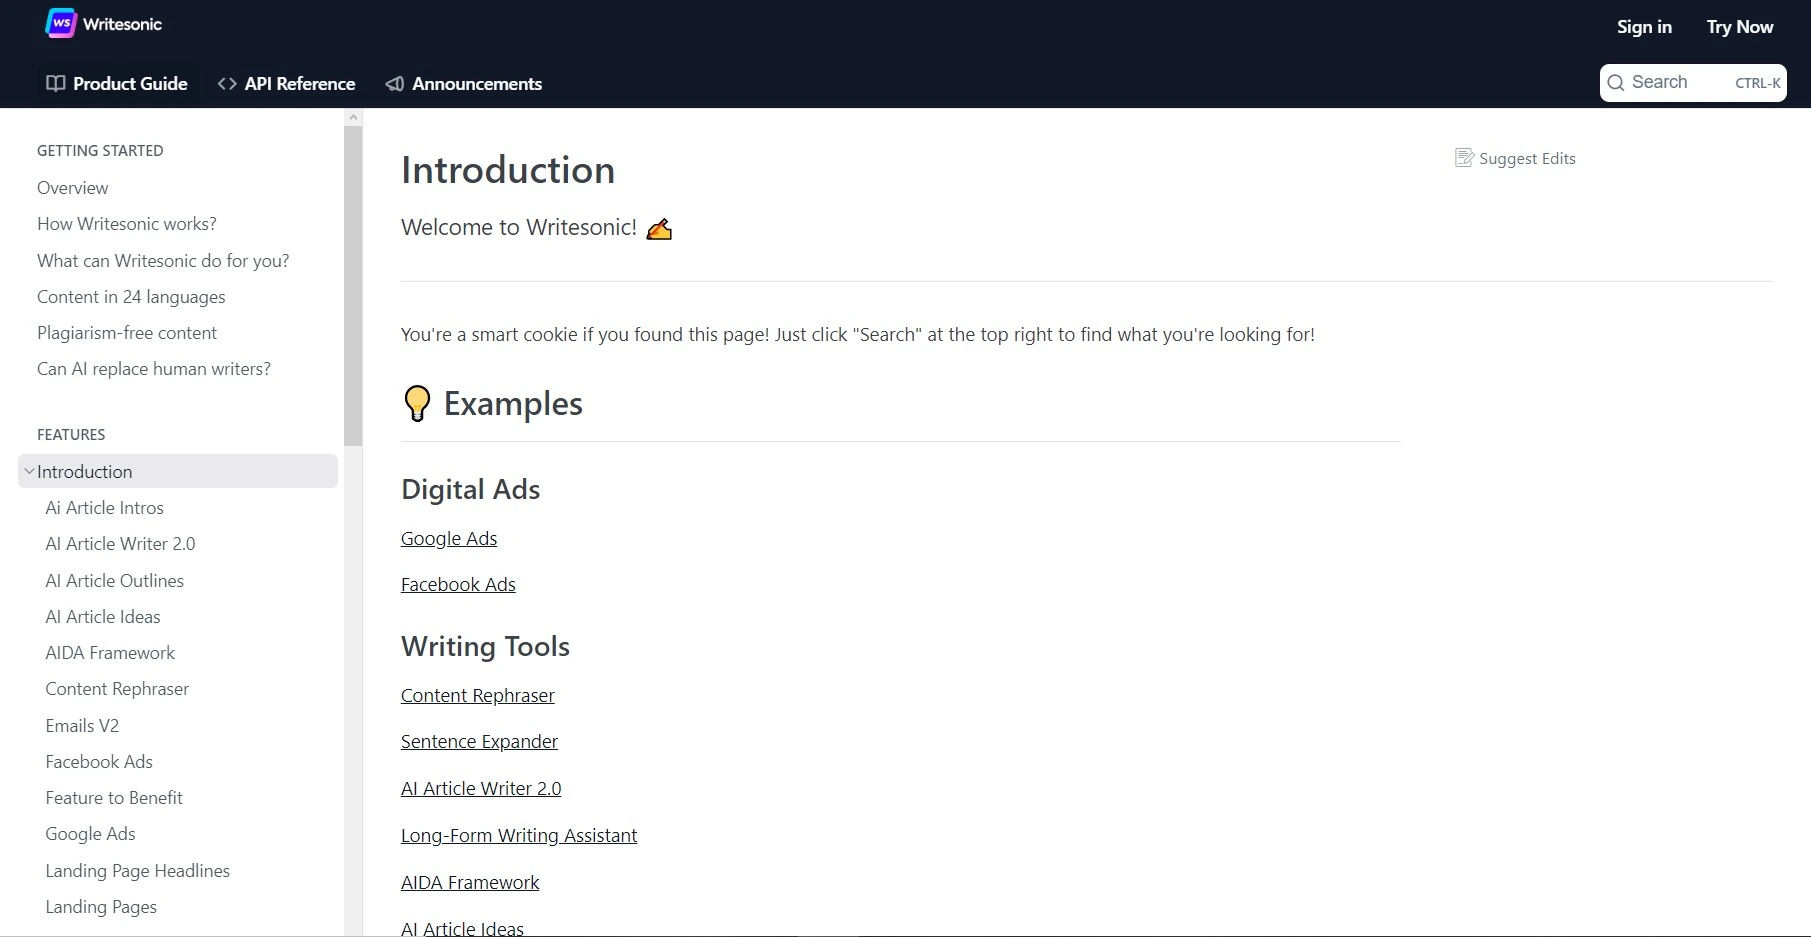Open the Google Ads example link
The width and height of the screenshot is (1811, 937).
tap(449, 538)
